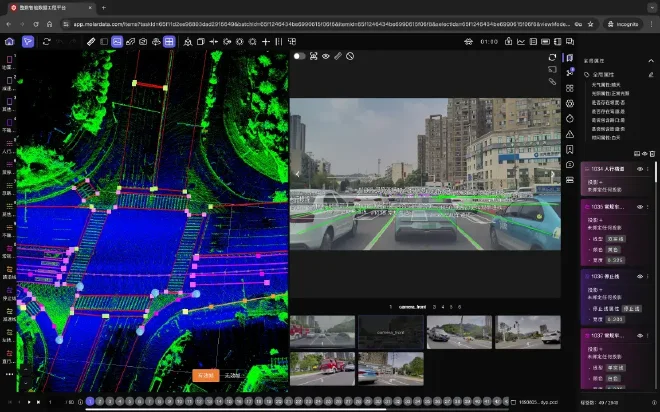
Task: Toggle visibility of object 1034
Action: click(x=640, y=169)
